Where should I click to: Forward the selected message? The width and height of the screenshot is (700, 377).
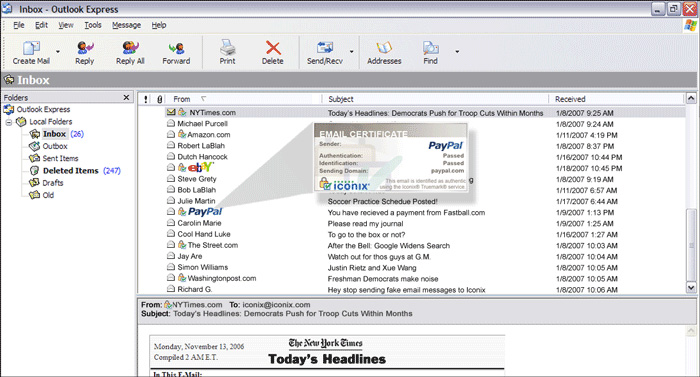[176, 52]
